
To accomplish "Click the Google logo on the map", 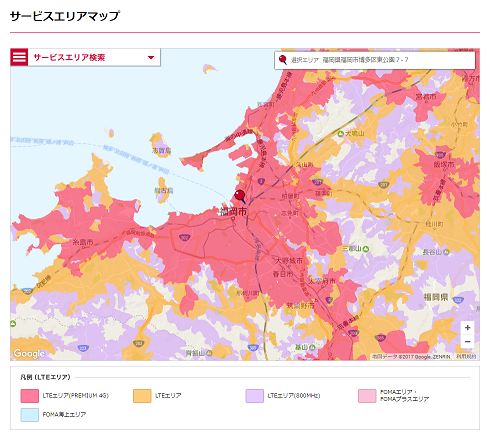I will click(29, 353).
